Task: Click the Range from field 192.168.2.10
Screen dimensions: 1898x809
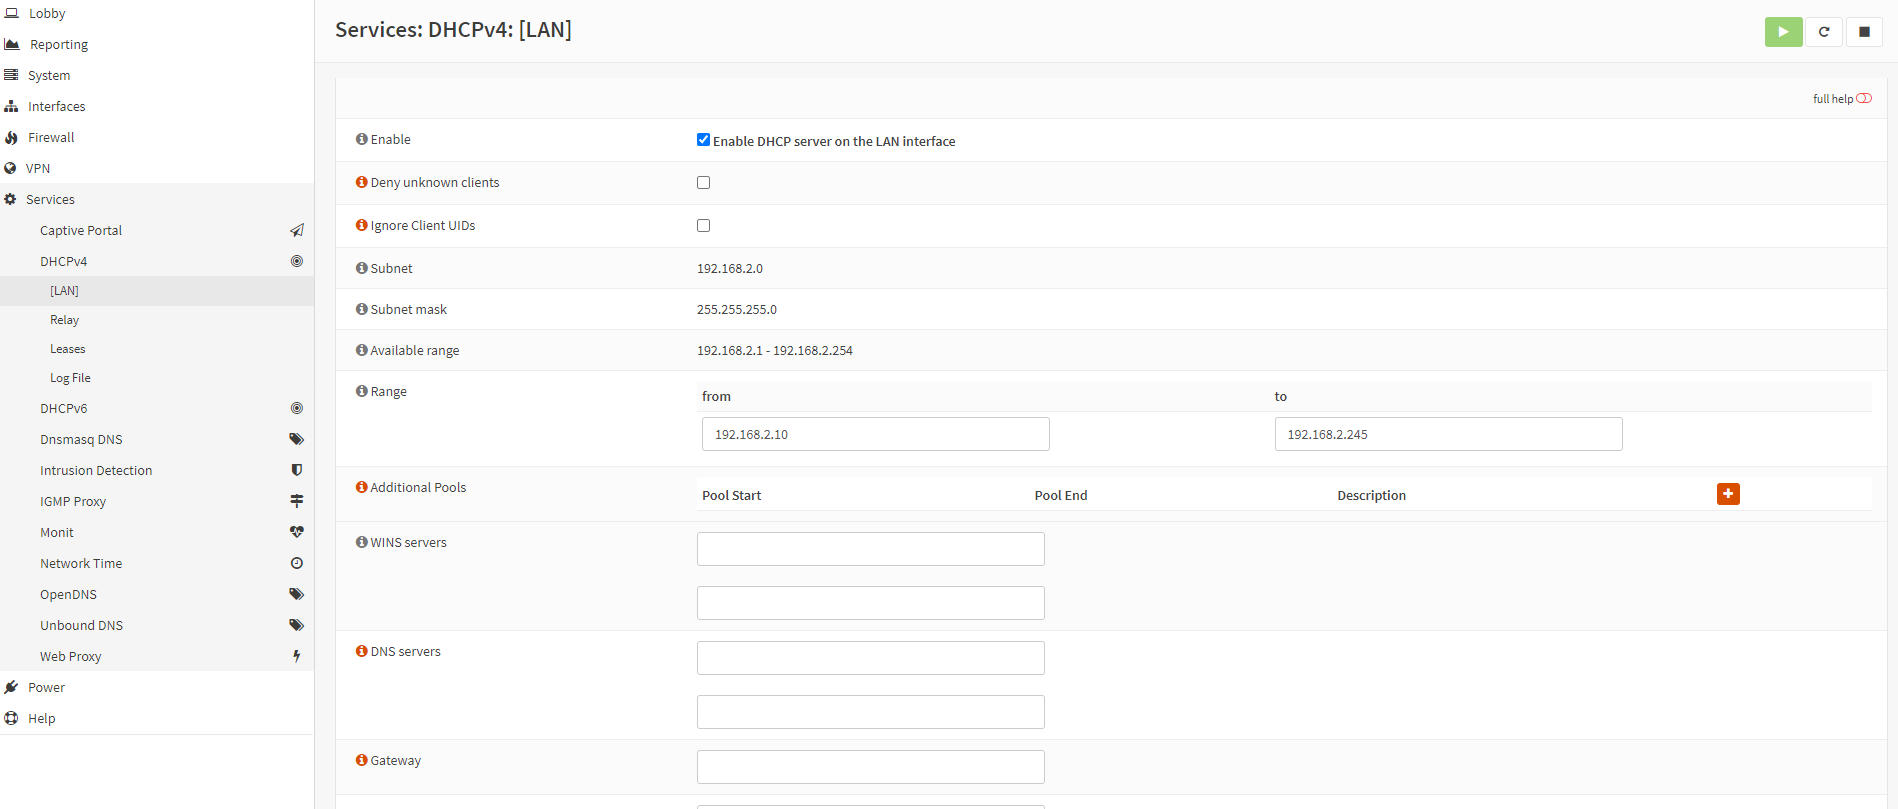Action: coord(876,434)
